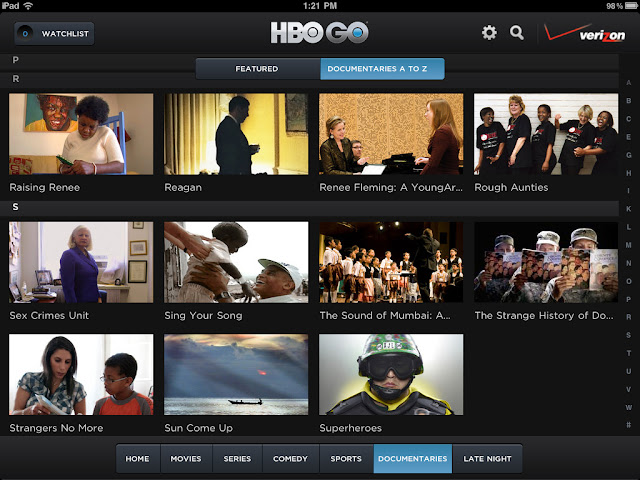Jump to letter N in index
The height and width of the screenshot is (480, 640).
pos(629,263)
